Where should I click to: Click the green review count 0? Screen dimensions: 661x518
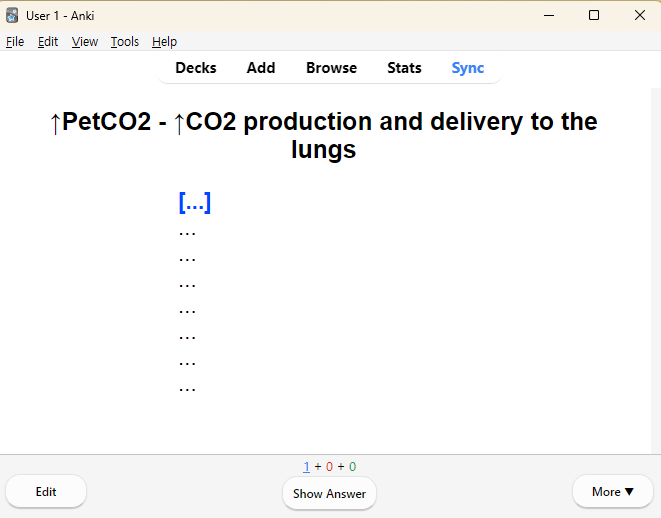point(352,467)
